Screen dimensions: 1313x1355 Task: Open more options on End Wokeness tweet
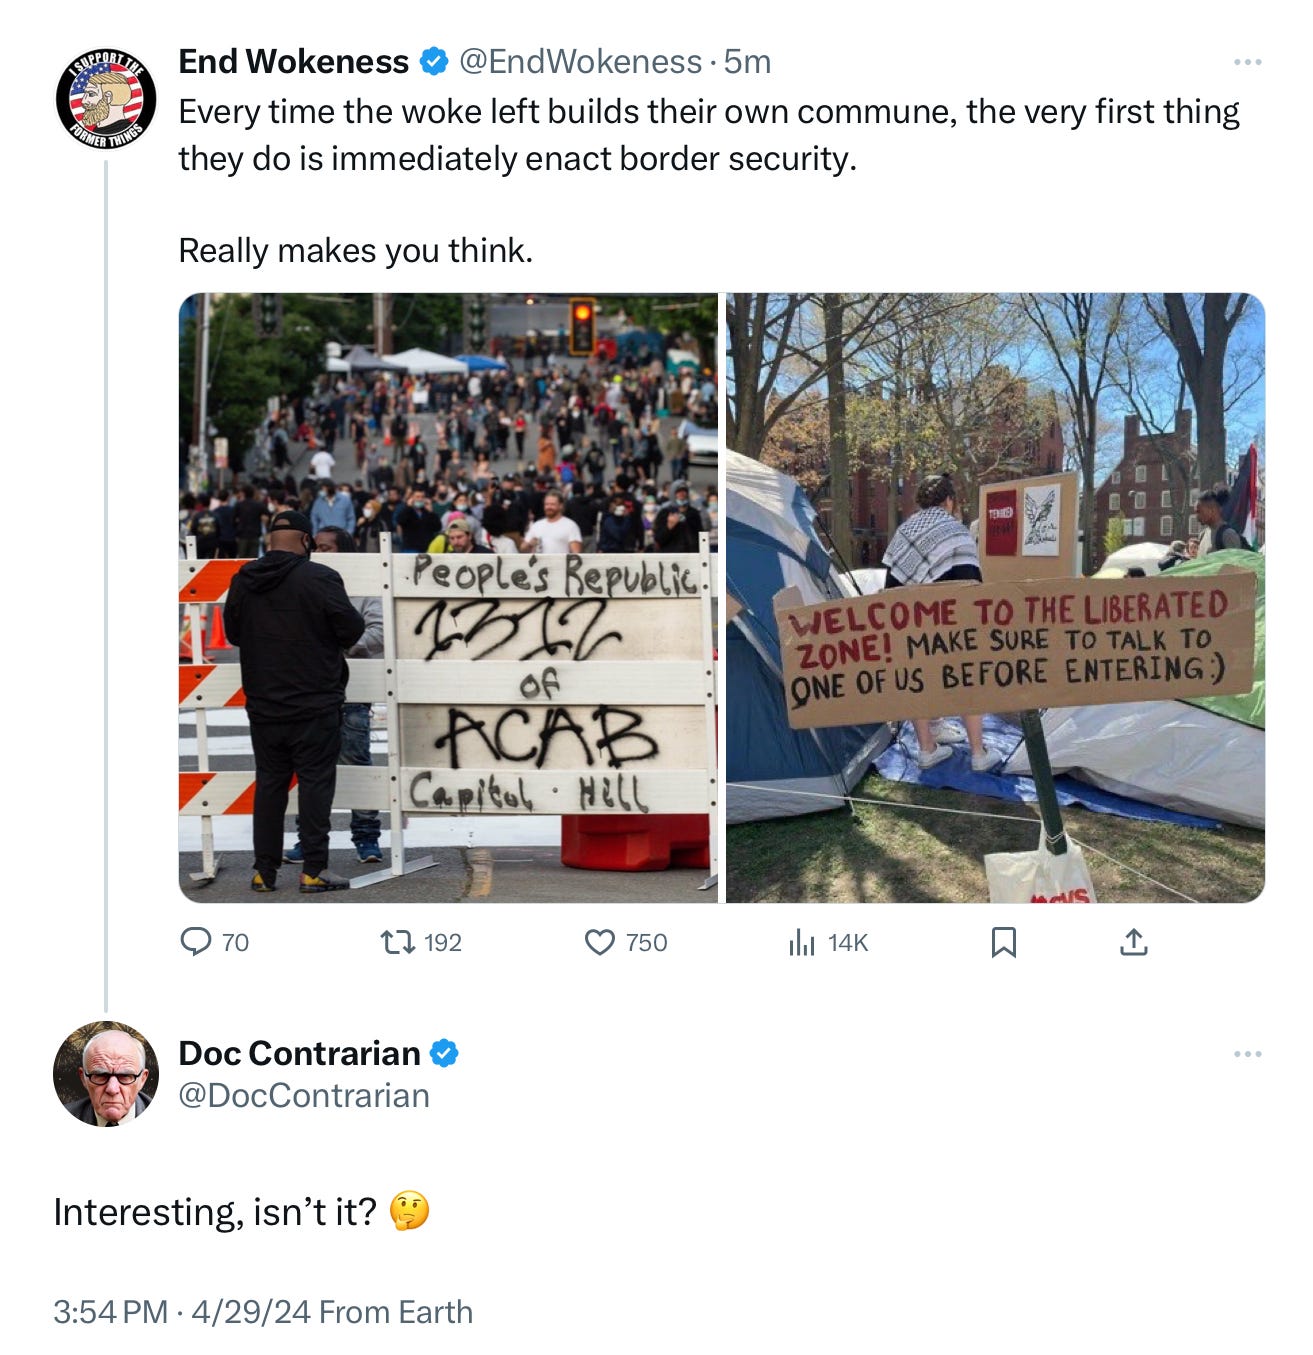[x=1247, y=62]
